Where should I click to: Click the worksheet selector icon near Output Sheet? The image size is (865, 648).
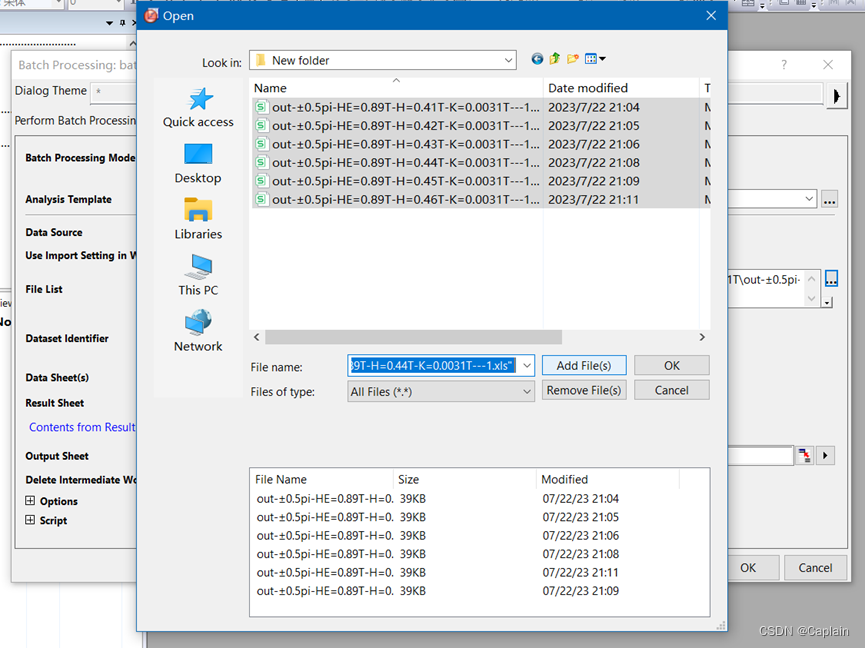pos(805,455)
